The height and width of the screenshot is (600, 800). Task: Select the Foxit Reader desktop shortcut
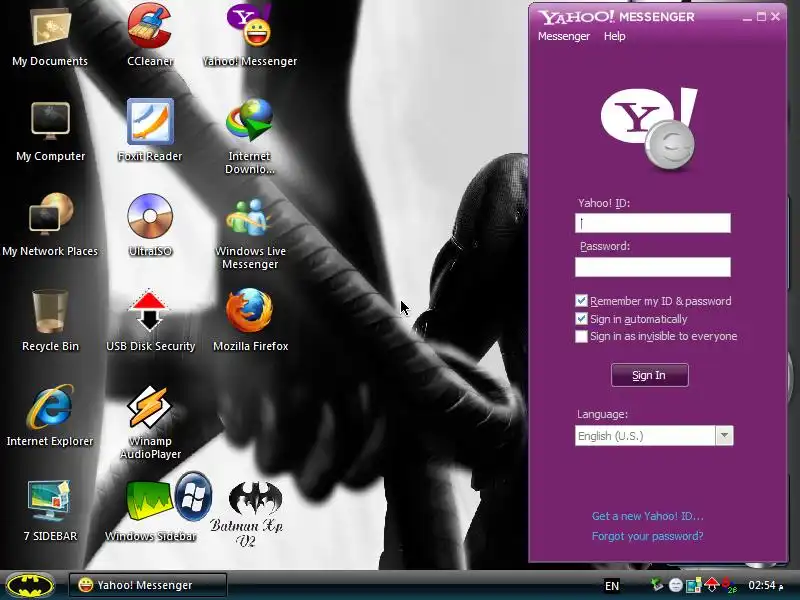click(150, 131)
